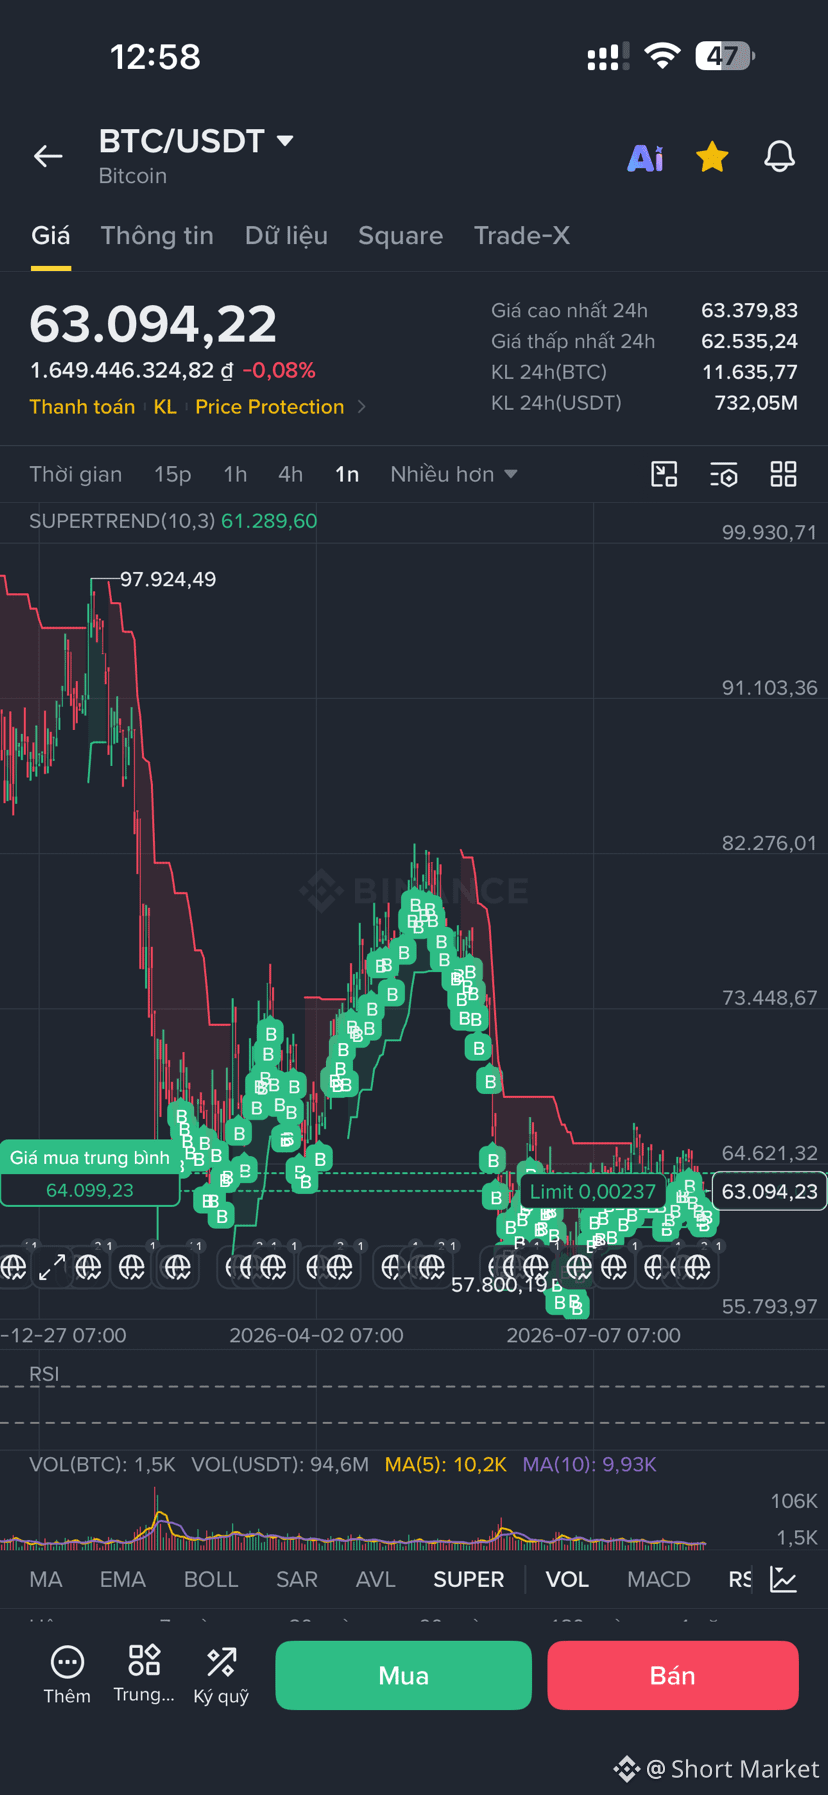Tap the Wi-Fi icon in status bar
The width and height of the screenshot is (828, 1795).
662,56
